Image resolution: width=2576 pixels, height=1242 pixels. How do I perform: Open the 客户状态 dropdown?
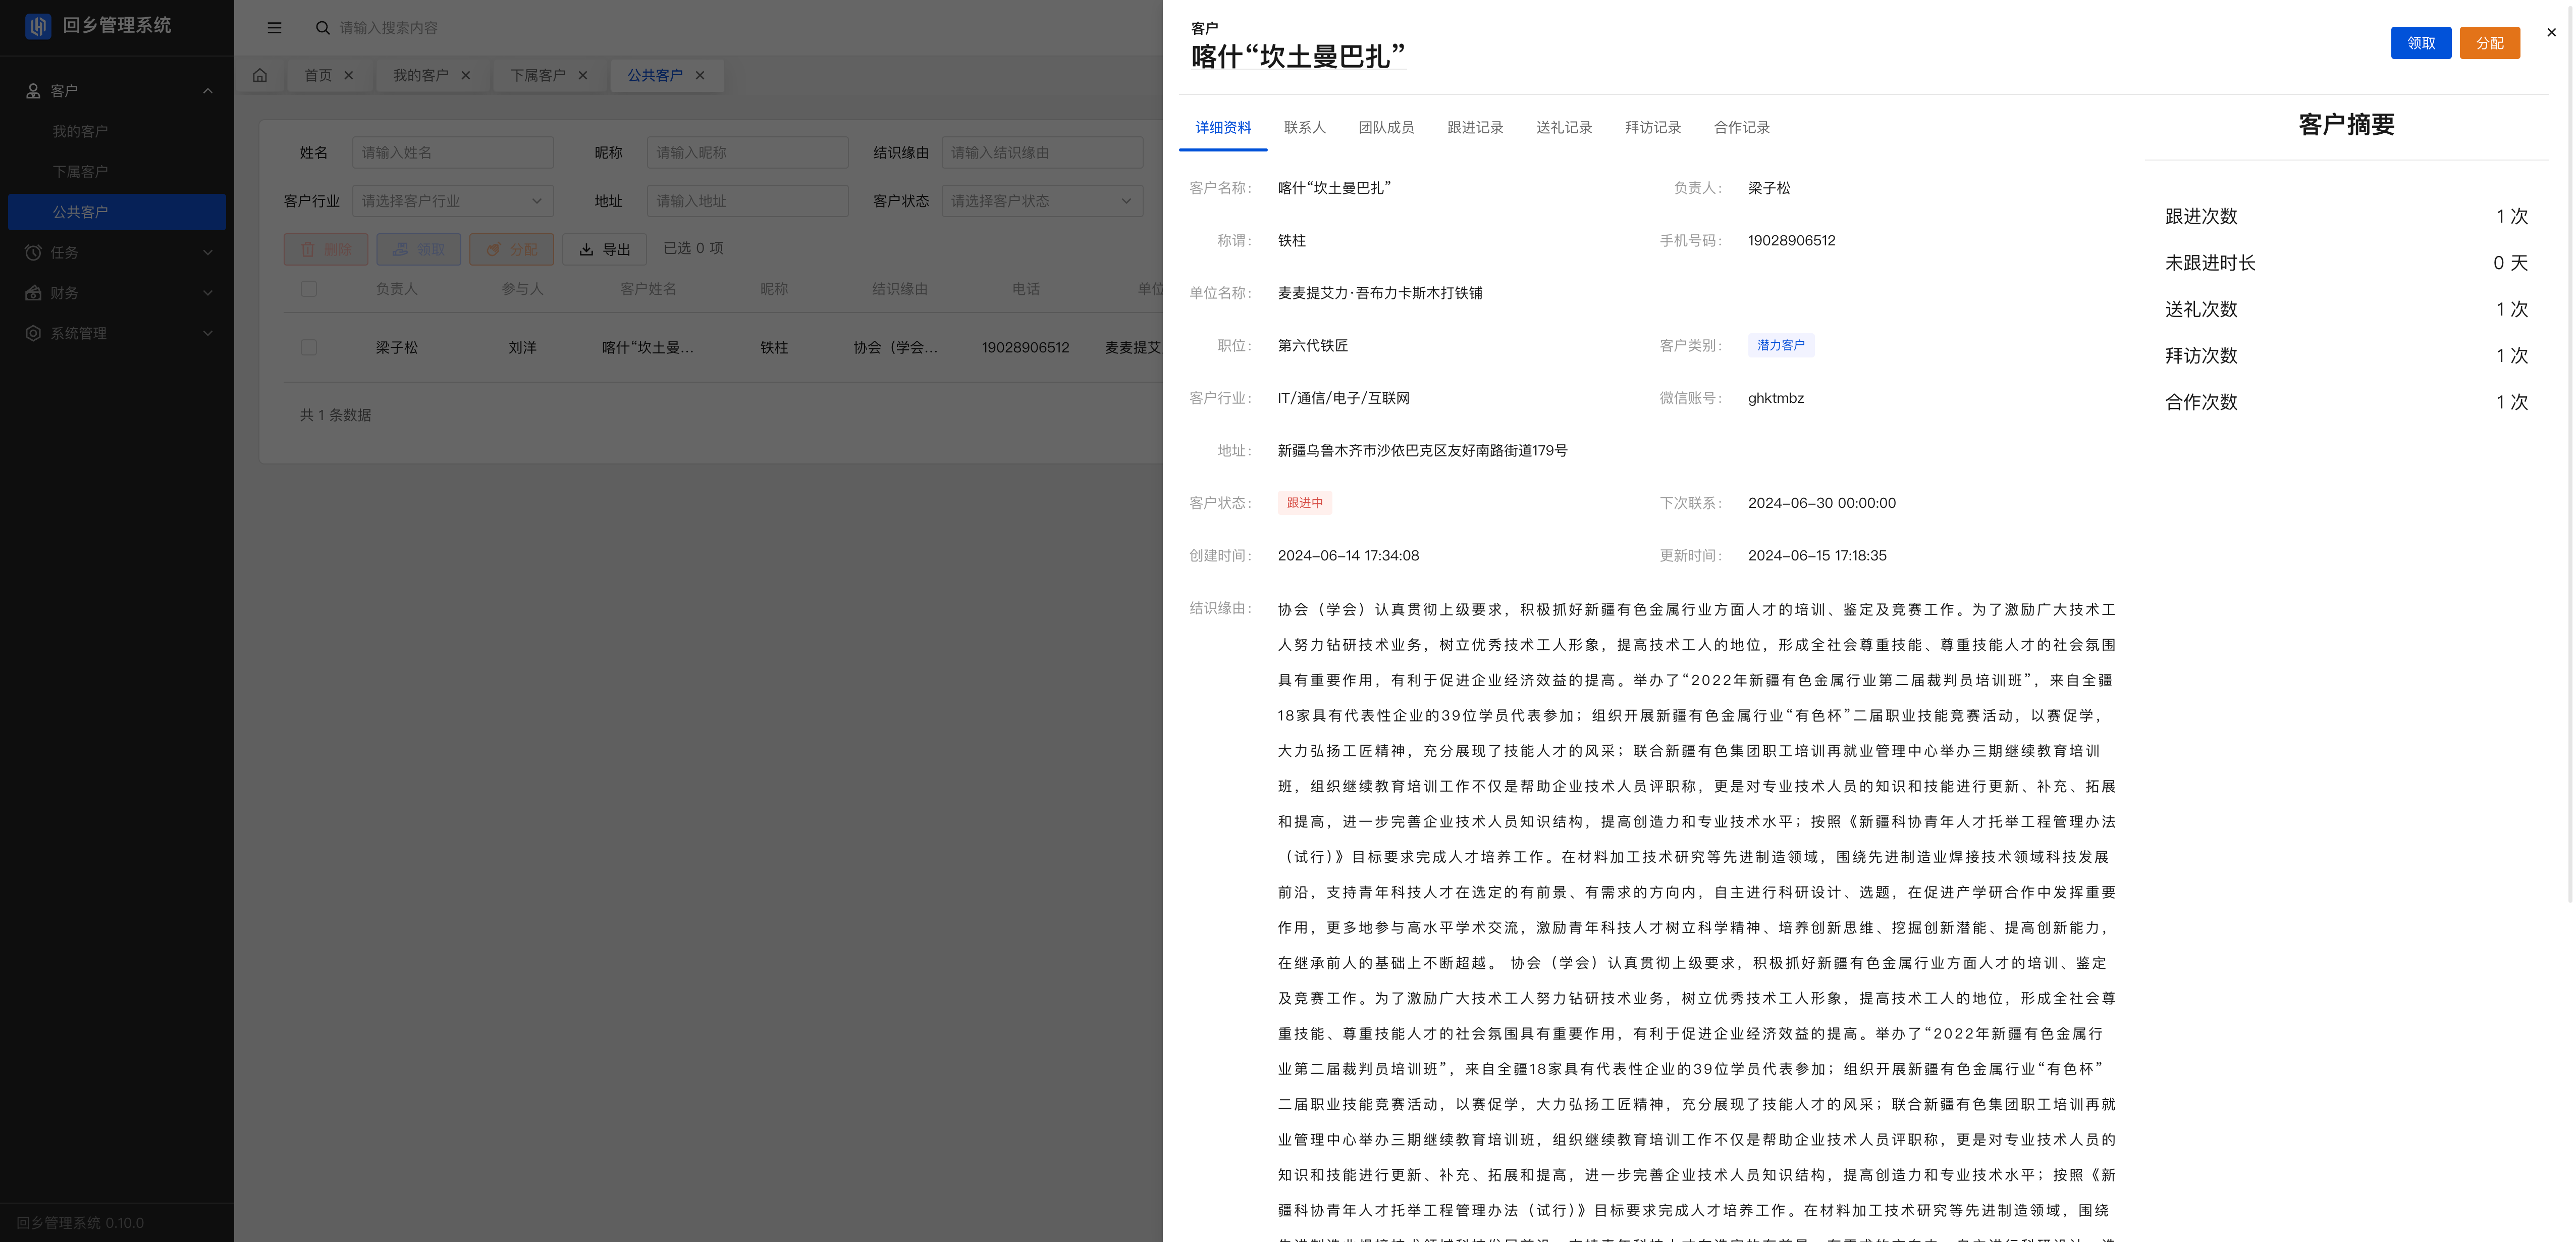(x=1041, y=201)
